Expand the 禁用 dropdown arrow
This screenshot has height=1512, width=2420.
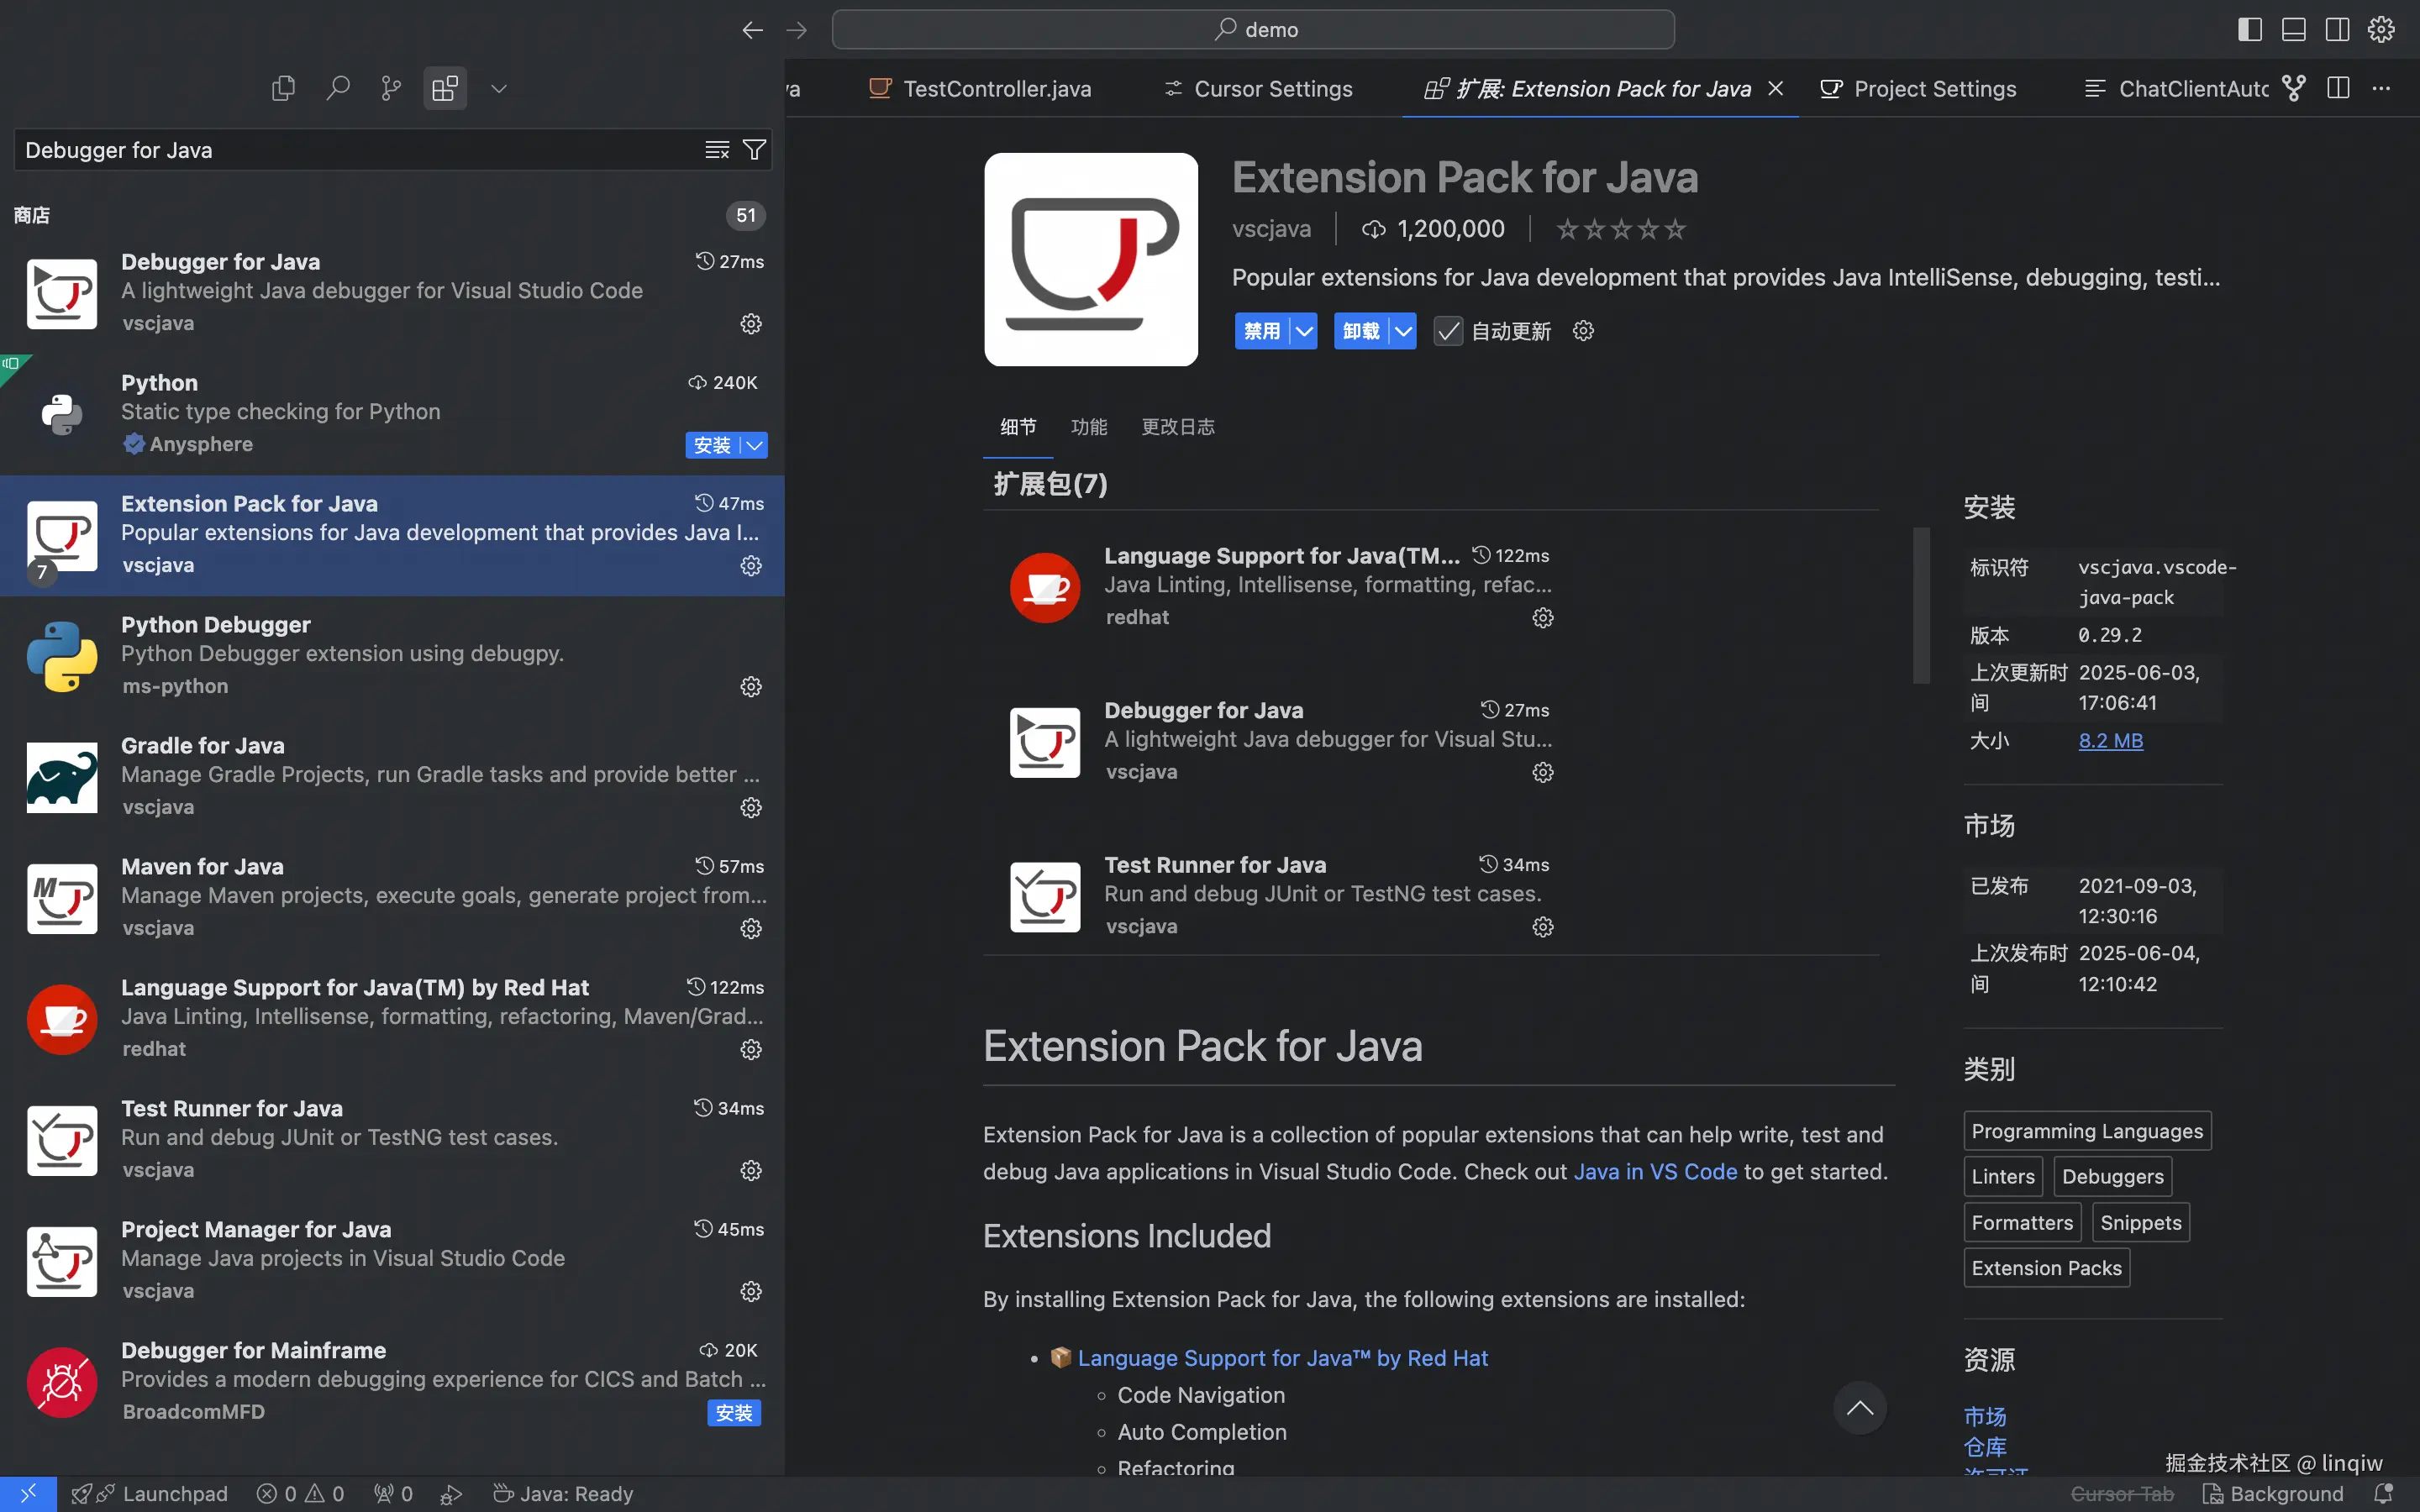click(x=1304, y=331)
